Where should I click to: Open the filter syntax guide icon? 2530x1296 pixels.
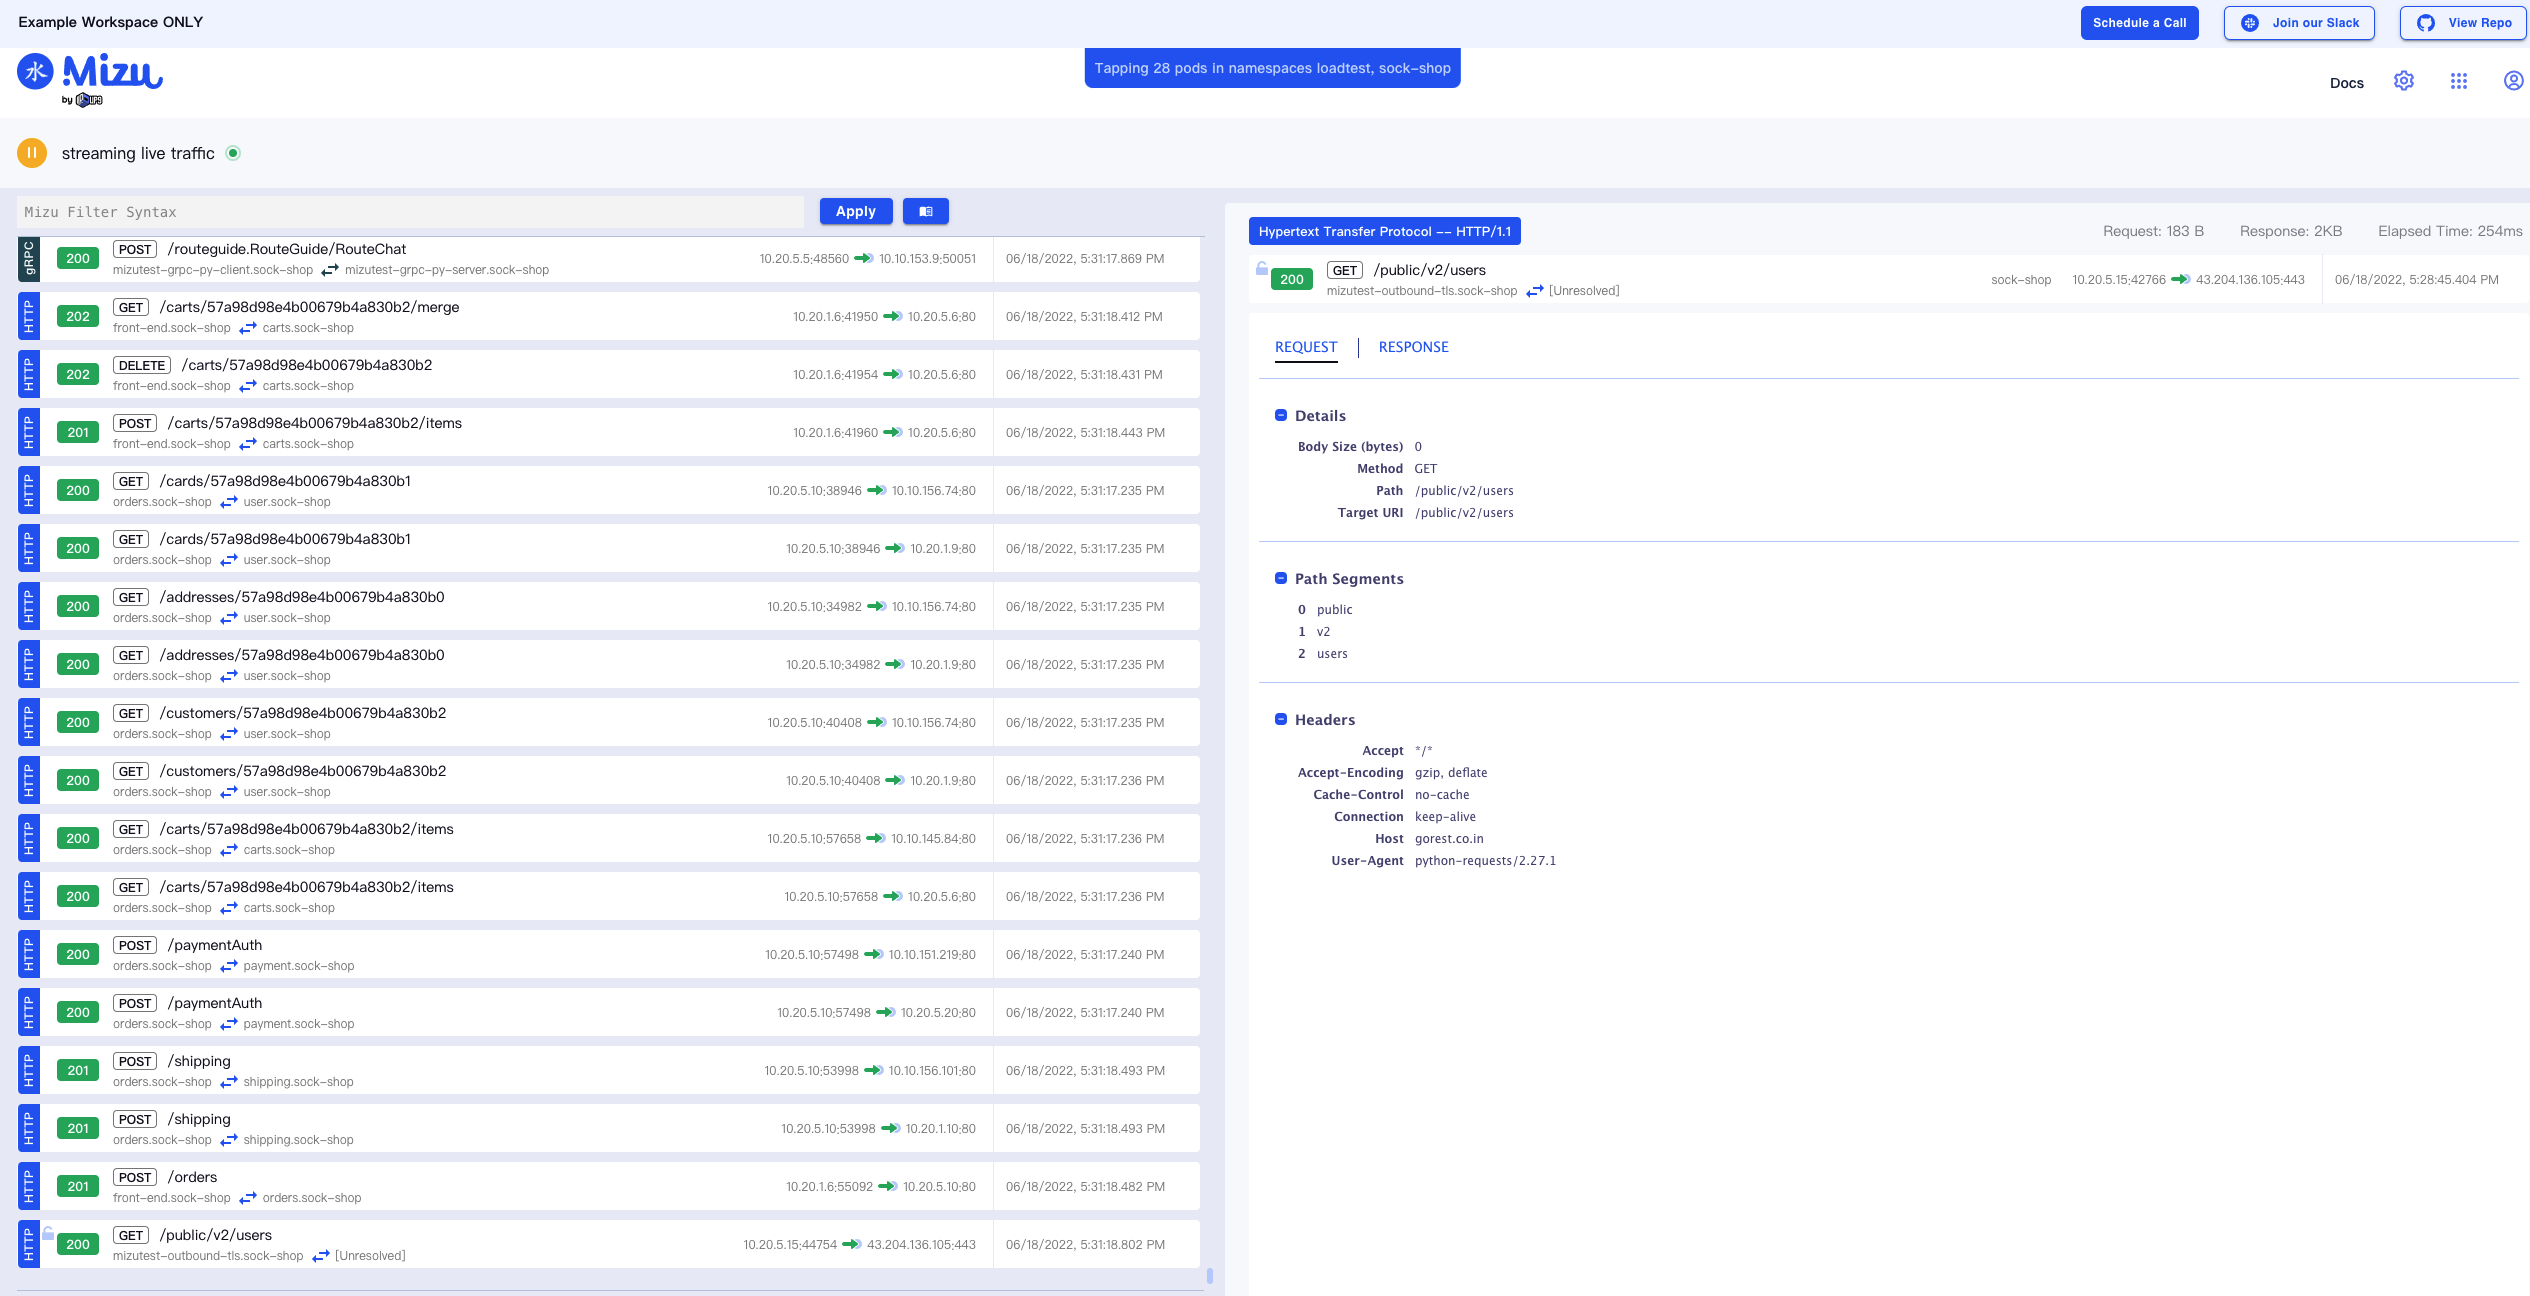click(x=925, y=211)
